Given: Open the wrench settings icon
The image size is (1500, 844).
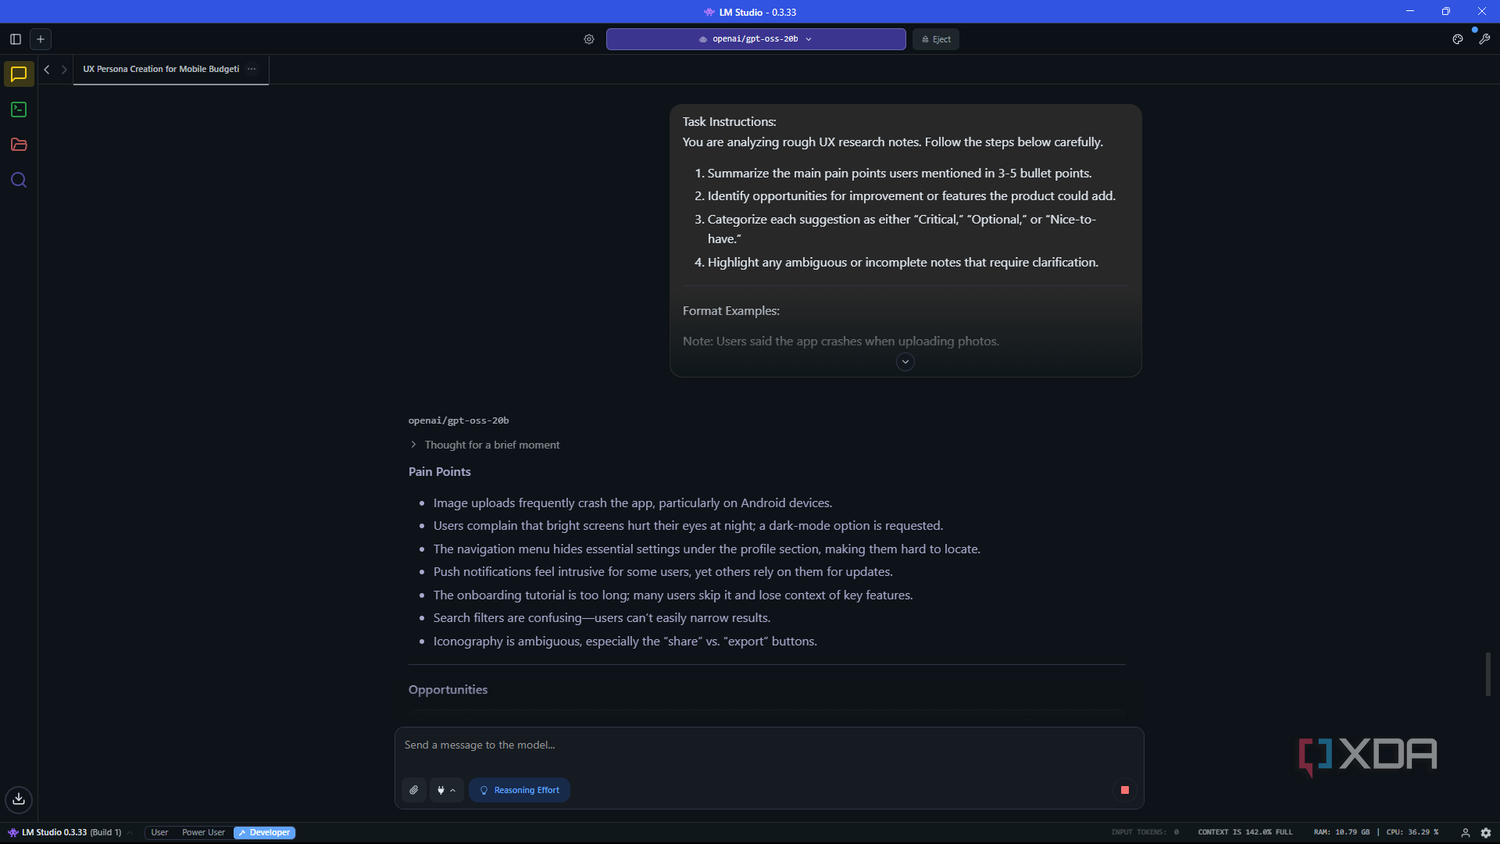Looking at the screenshot, I should tap(1484, 39).
